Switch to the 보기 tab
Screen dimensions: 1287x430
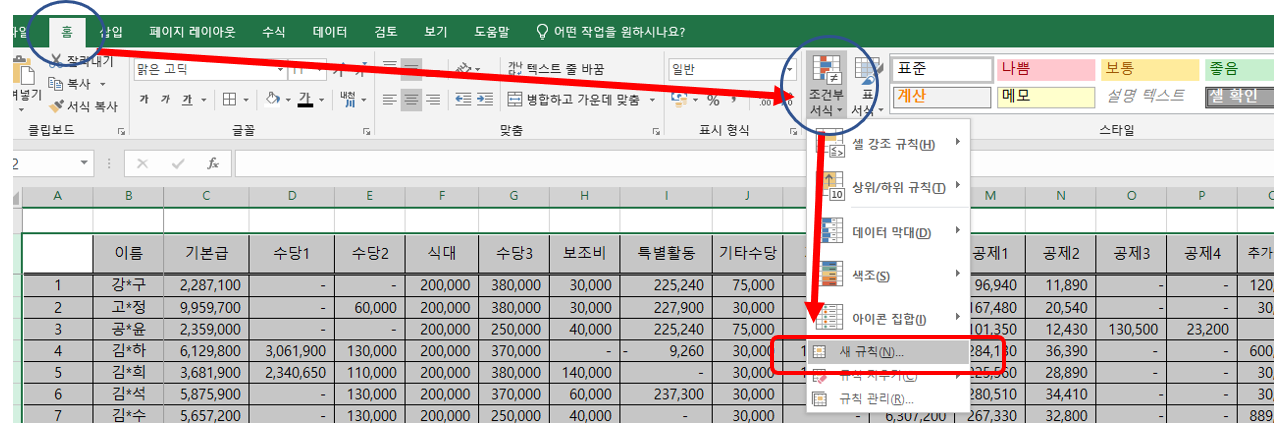click(x=435, y=31)
